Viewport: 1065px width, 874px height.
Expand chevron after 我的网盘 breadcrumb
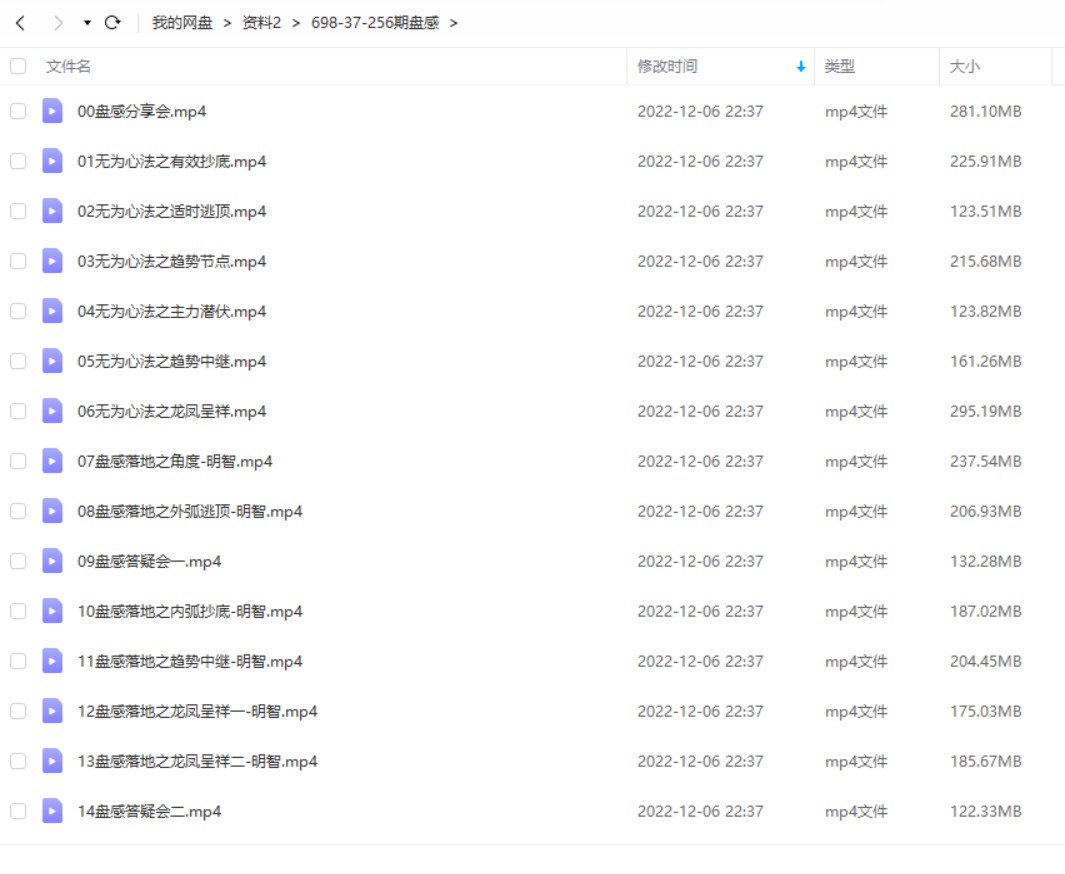(x=228, y=23)
